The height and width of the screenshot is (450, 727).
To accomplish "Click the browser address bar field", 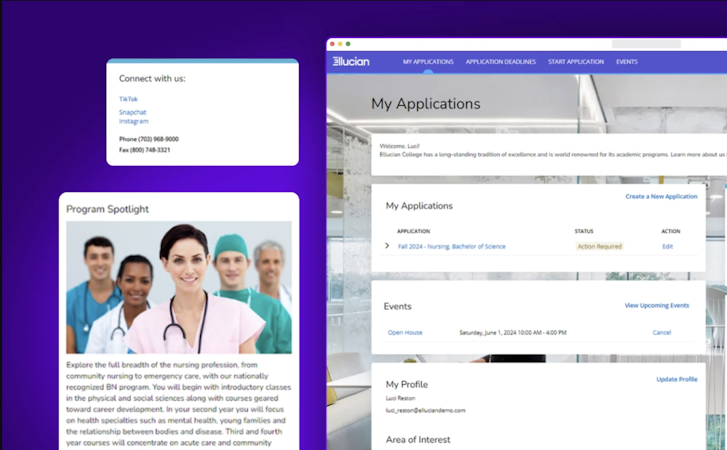I will pos(646,44).
